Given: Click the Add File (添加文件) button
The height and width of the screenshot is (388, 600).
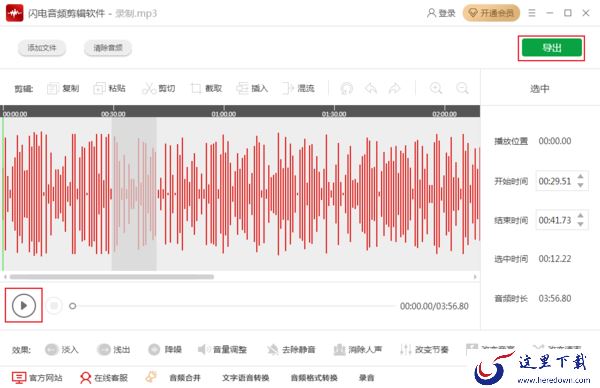Looking at the screenshot, I should (x=42, y=48).
